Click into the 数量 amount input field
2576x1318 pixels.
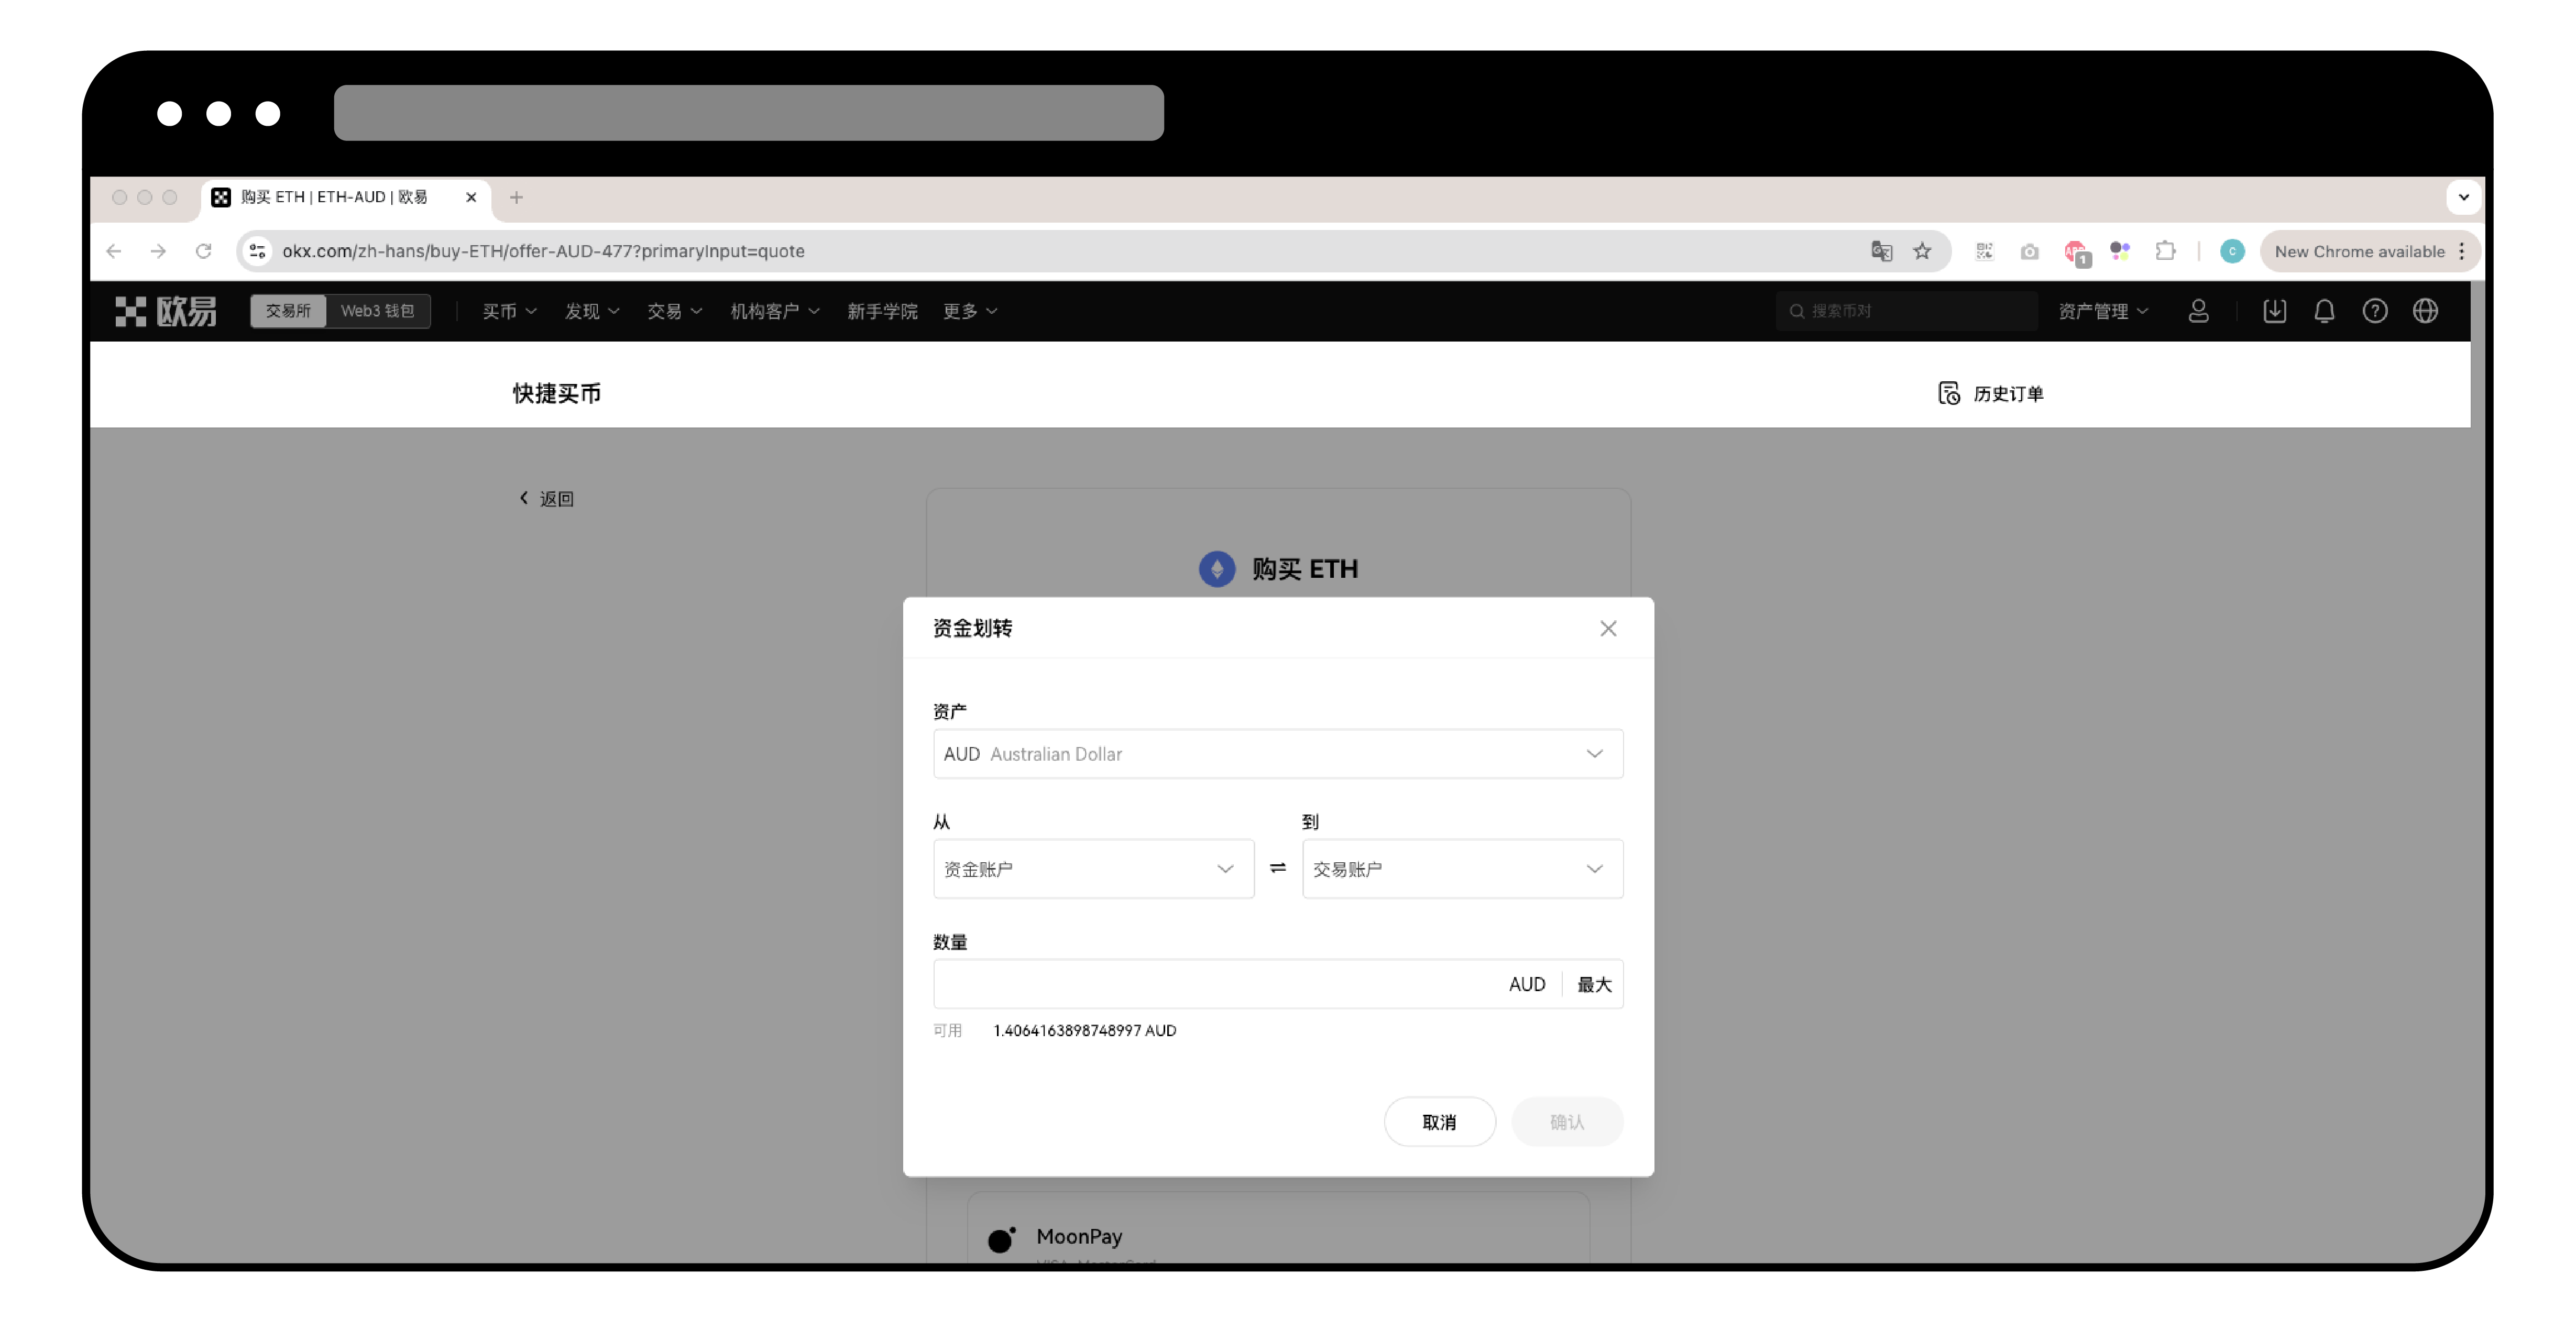pos(1210,984)
